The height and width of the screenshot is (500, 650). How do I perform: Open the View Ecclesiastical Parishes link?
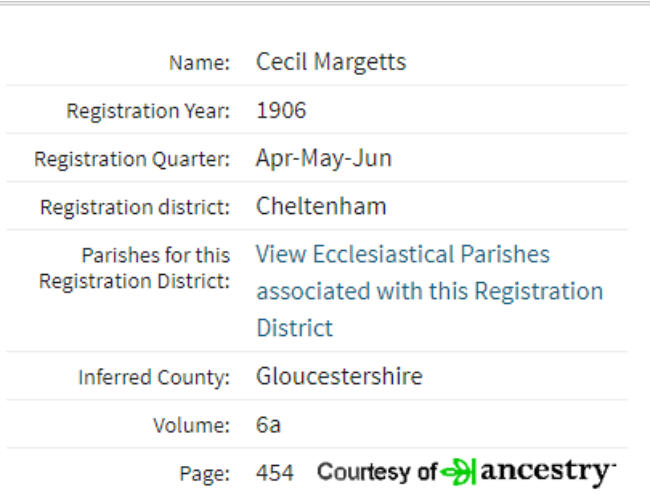429,291
